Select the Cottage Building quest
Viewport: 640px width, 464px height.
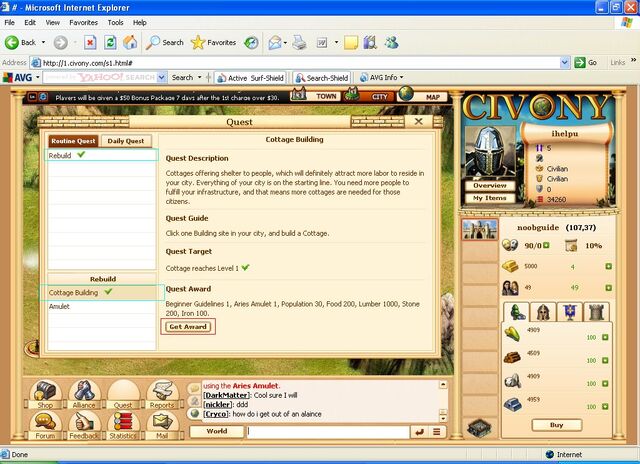(102, 293)
